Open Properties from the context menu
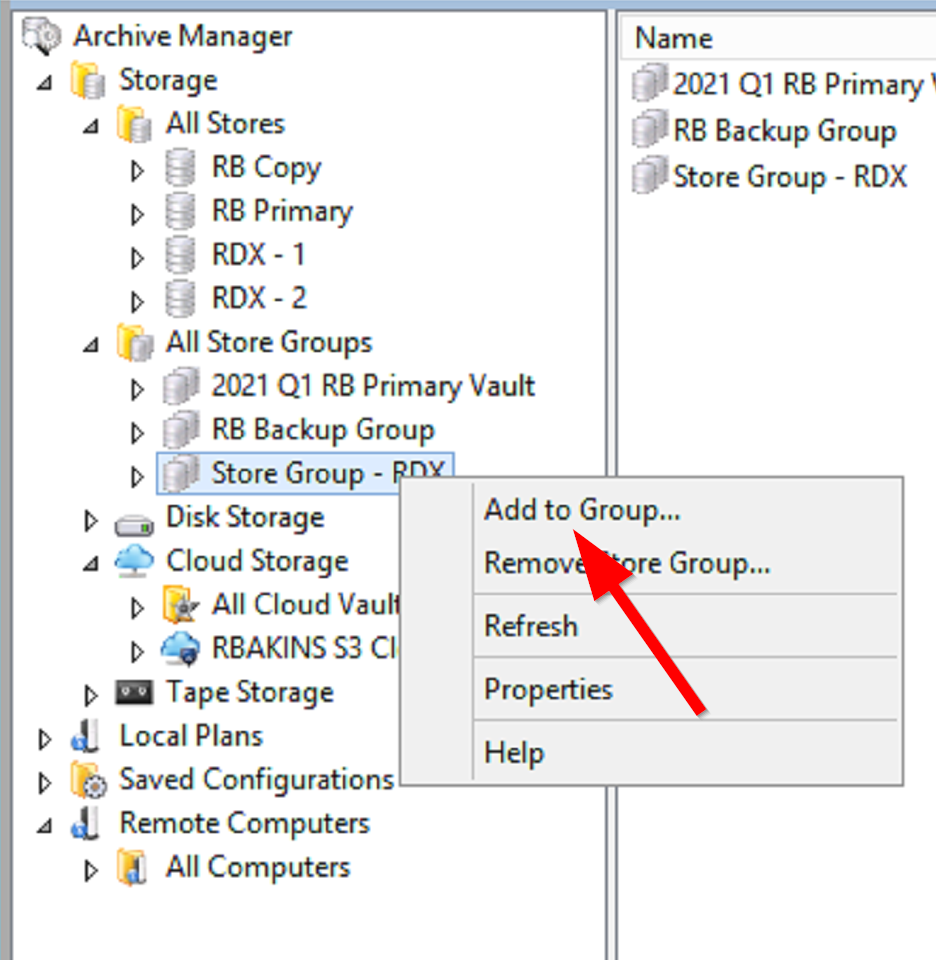Image resolution: width=936 pixels, height=960 pixels. [x=651, y=689]
